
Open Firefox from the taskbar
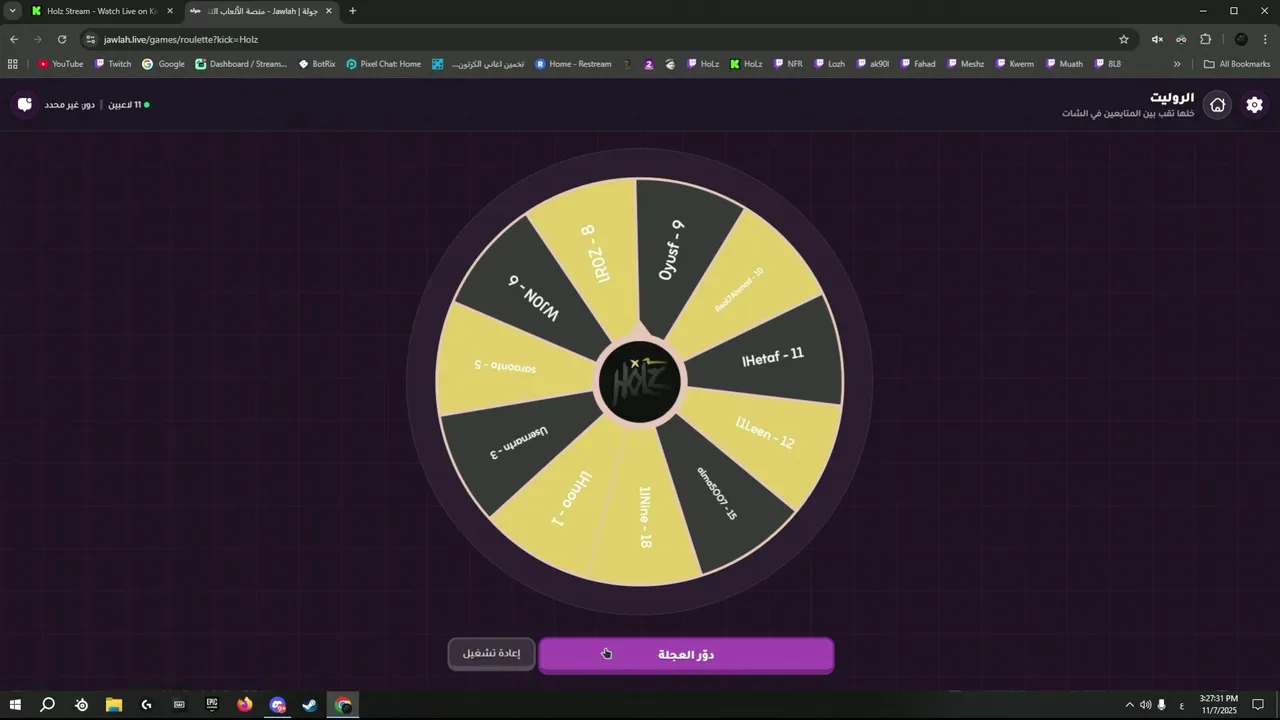pyautogui.click(x=245, y=705)
